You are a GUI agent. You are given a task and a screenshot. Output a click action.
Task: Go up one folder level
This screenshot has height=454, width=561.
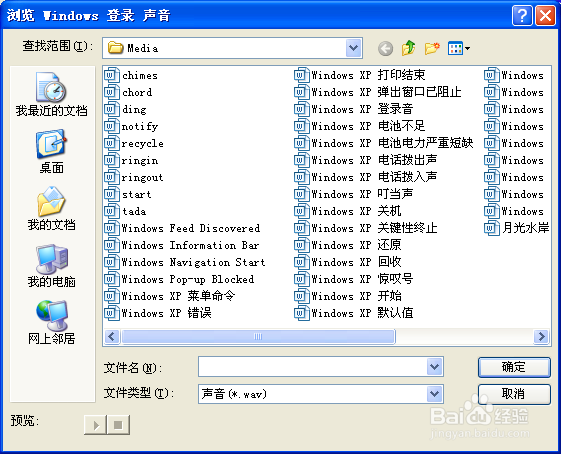coord(409,48)
